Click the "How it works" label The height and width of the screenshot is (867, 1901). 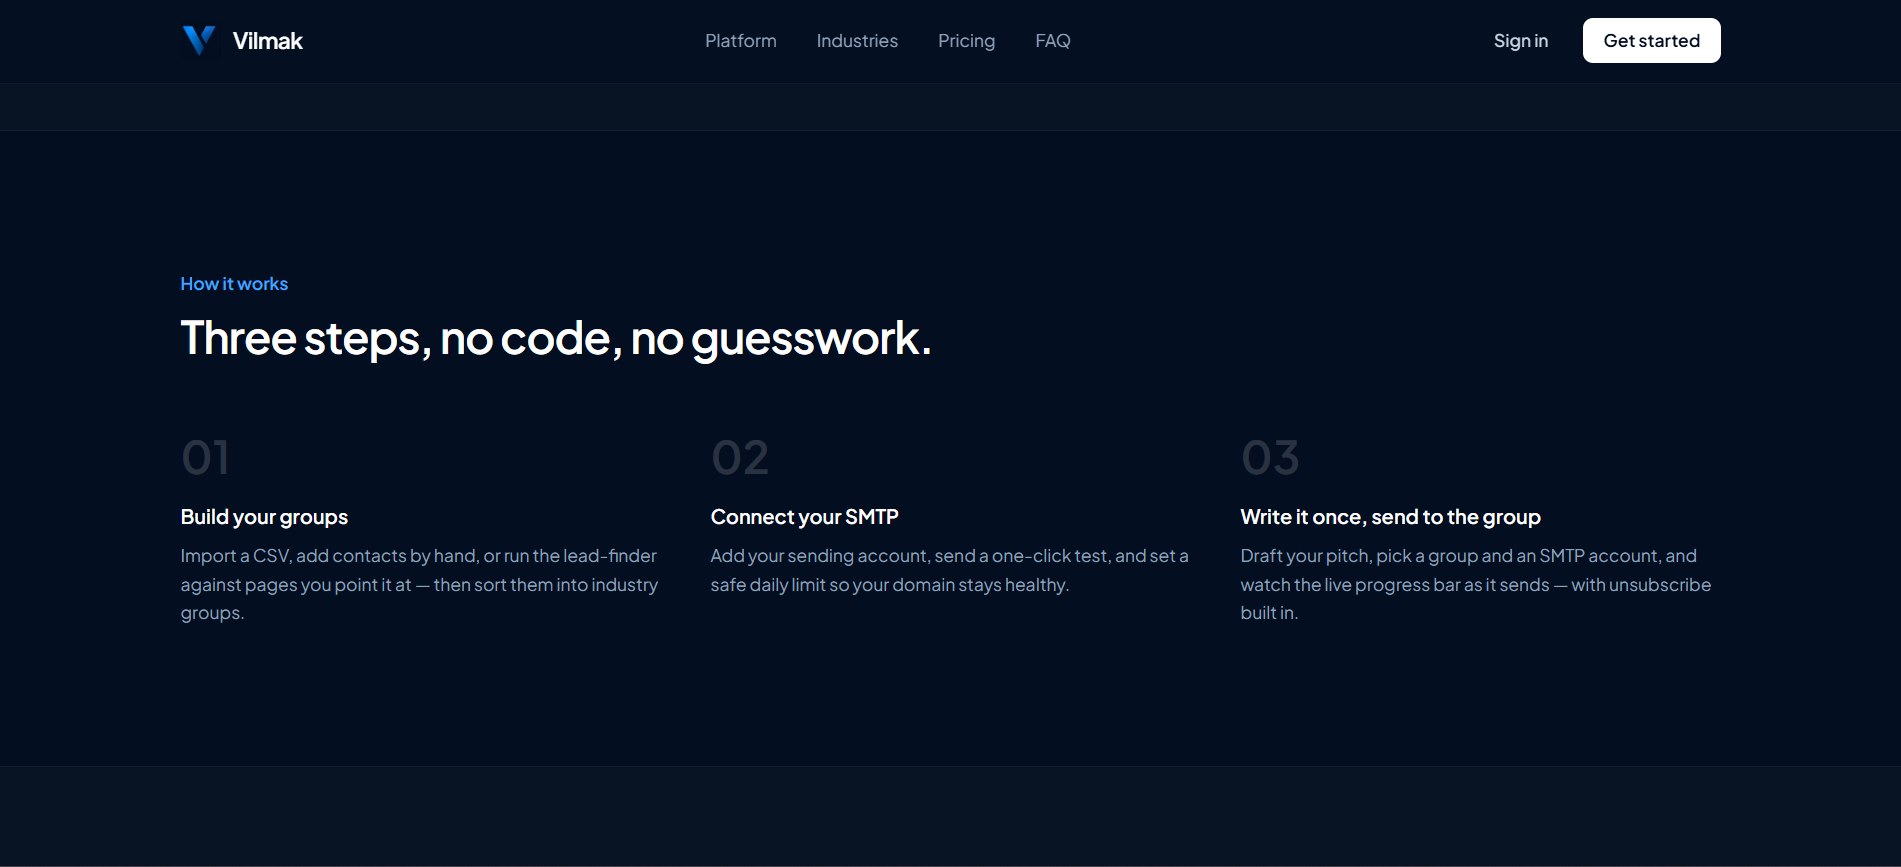click(234, 284)
